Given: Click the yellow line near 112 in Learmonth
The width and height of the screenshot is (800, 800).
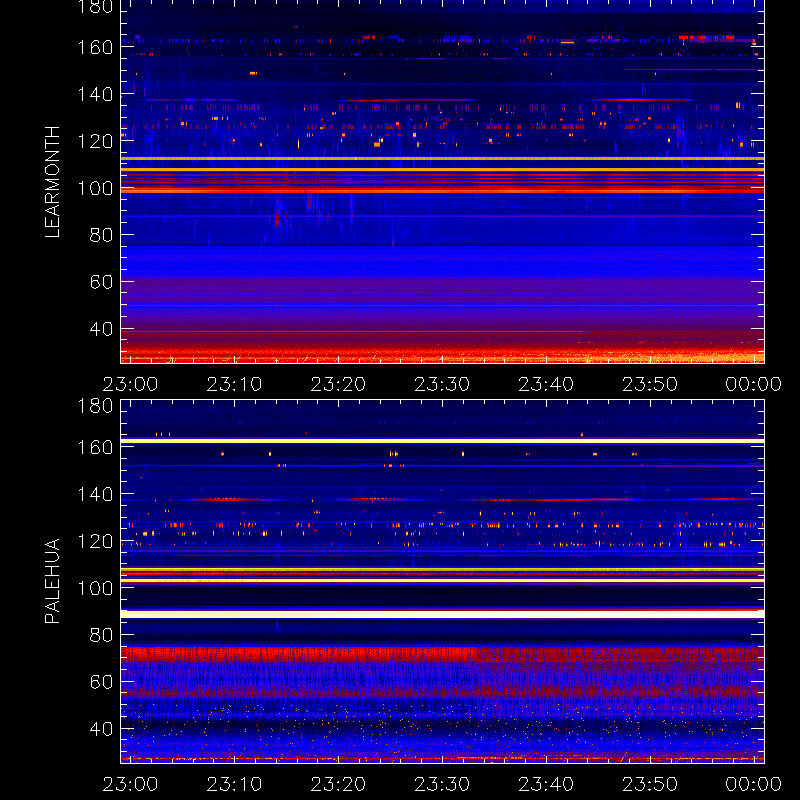Looking at the screenshot, I should pyautogui.click(x=442, y=159).
